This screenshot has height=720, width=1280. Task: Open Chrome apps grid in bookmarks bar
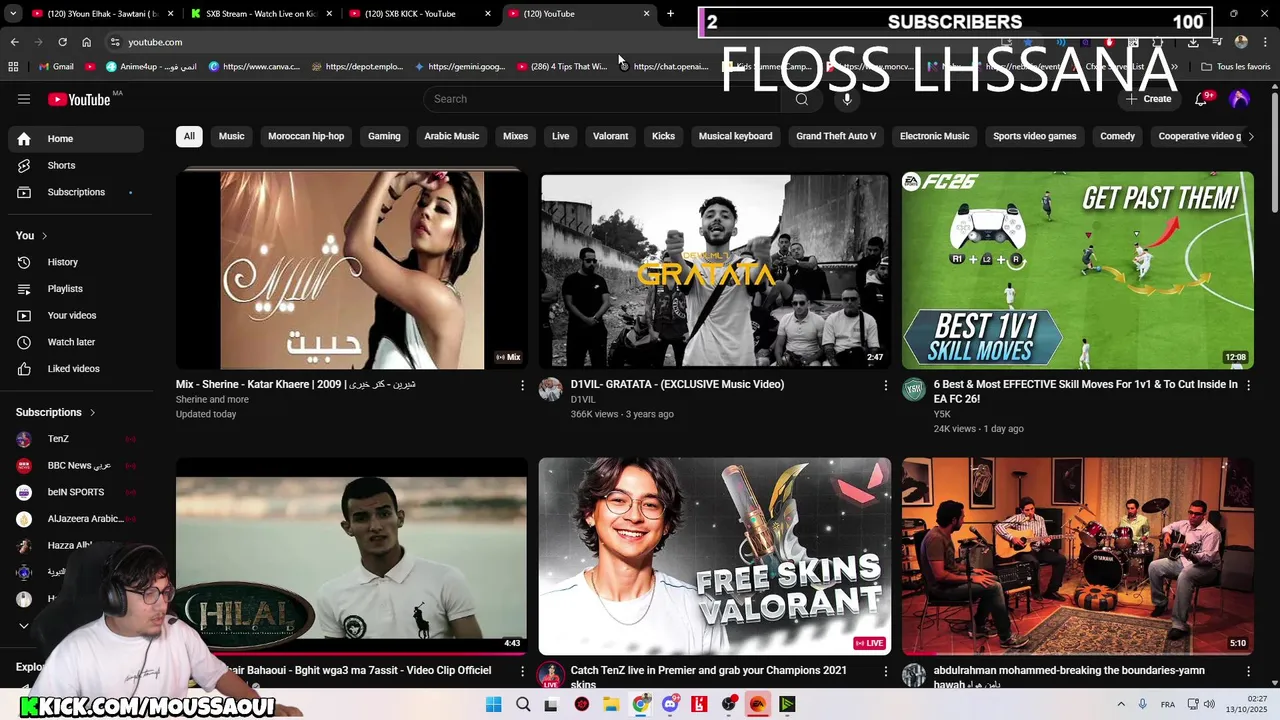13,67
